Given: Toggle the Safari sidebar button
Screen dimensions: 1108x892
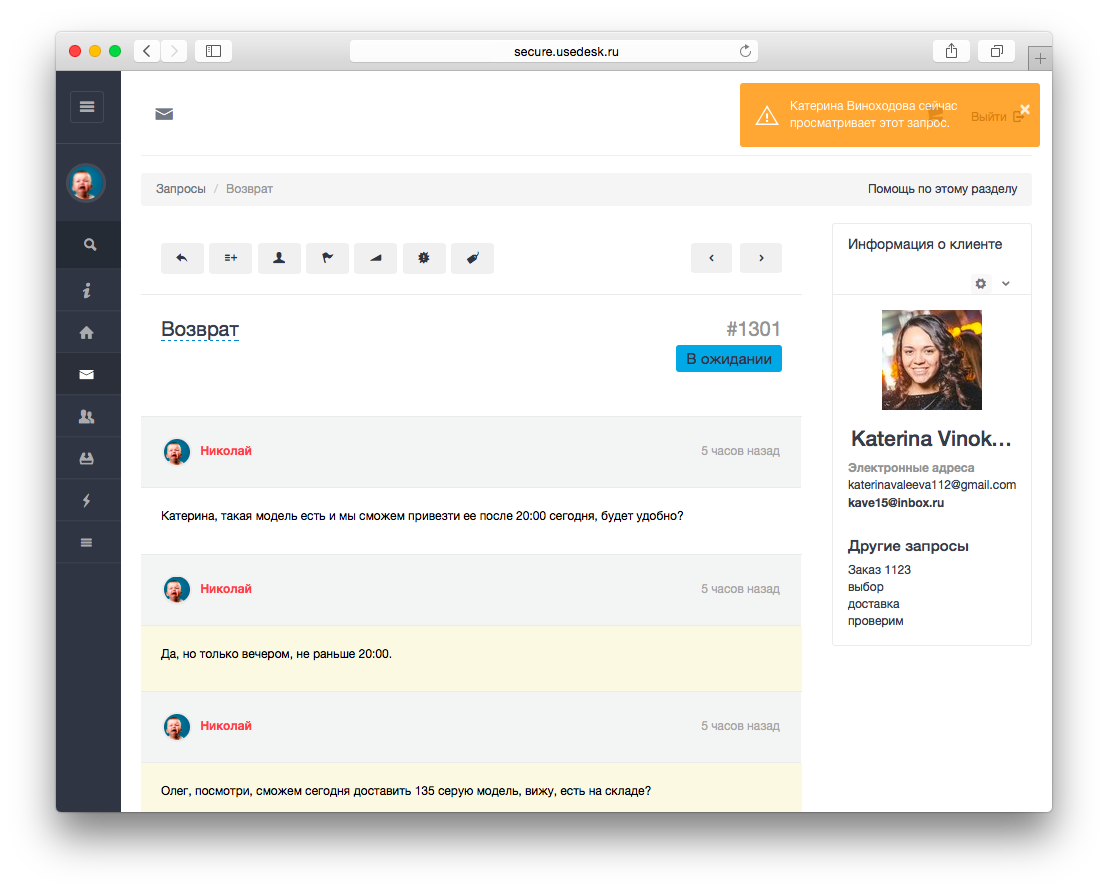Looking at the screenshot, I should point(213,51).
